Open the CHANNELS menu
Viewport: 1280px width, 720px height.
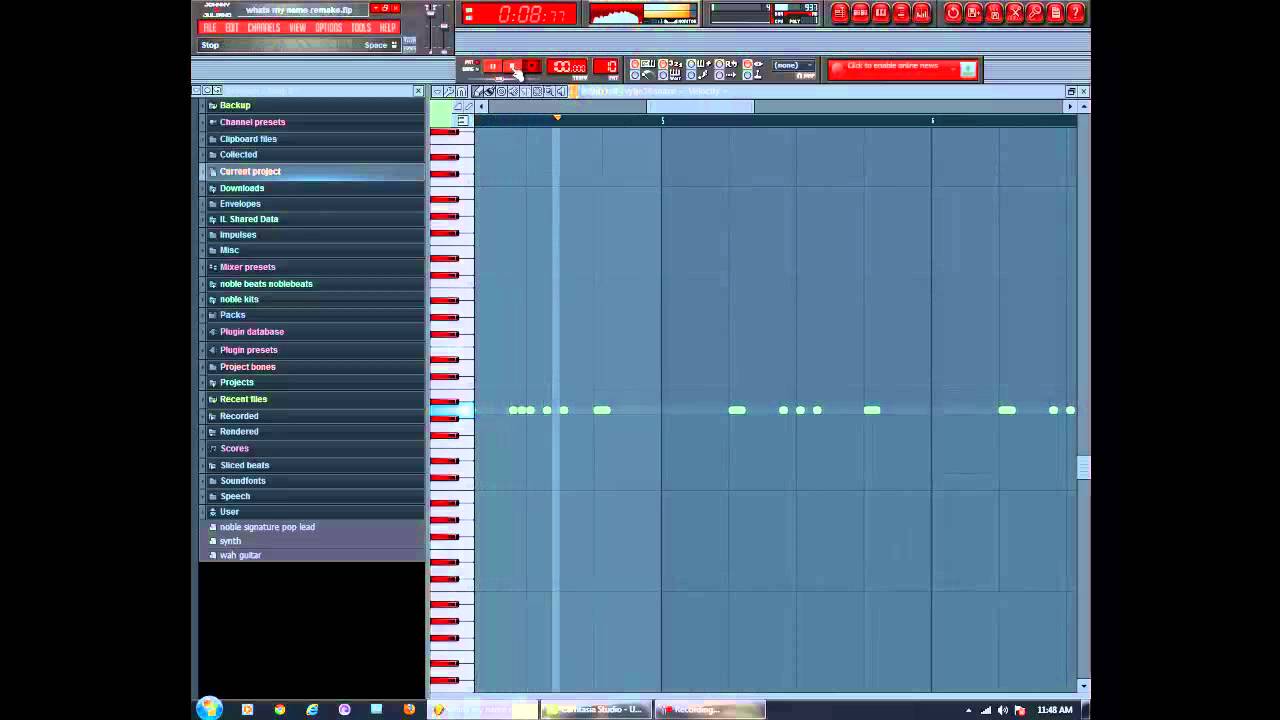tap(263, 28)
